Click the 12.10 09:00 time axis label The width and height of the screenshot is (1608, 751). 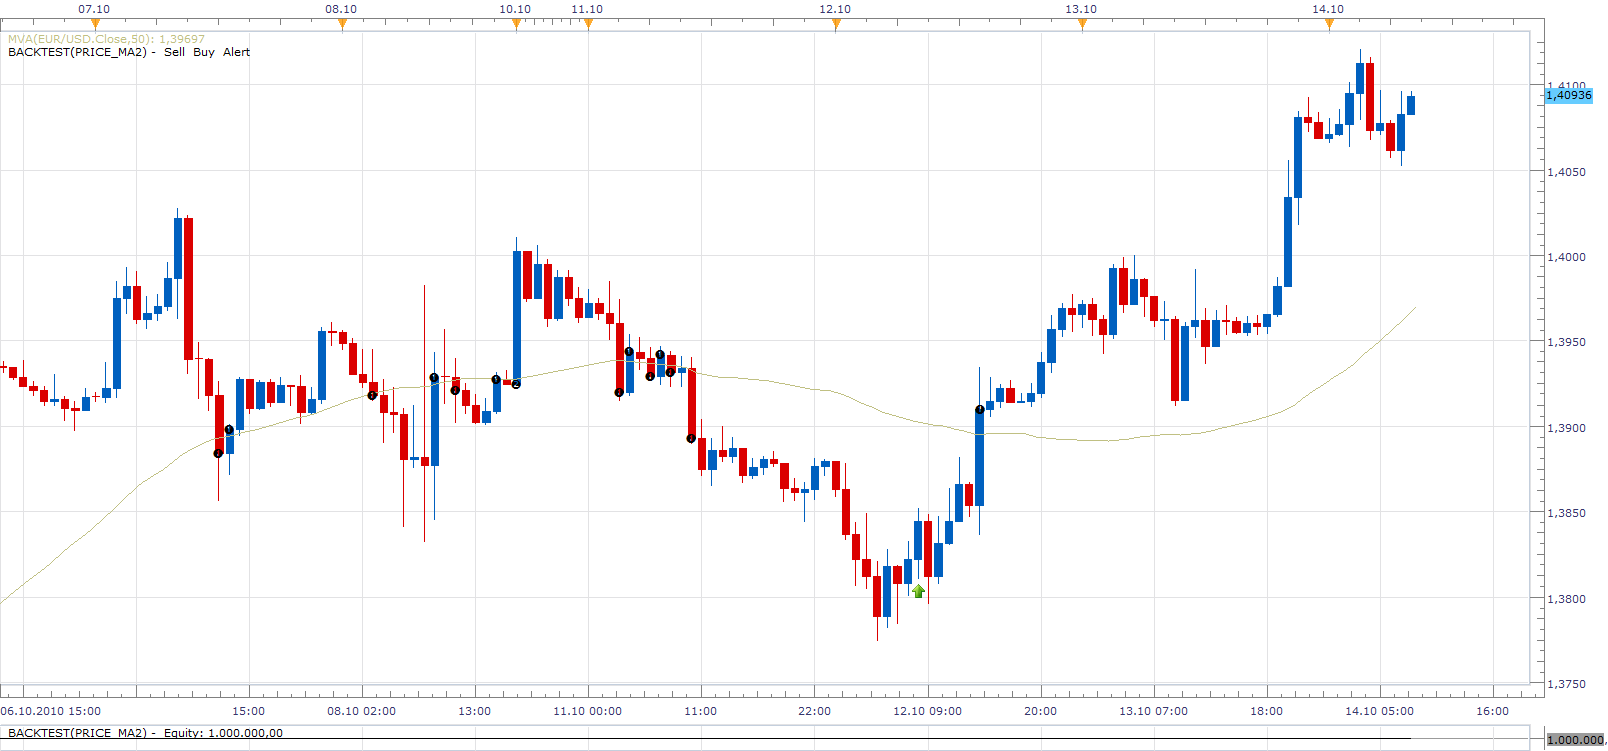coord(927,711)
